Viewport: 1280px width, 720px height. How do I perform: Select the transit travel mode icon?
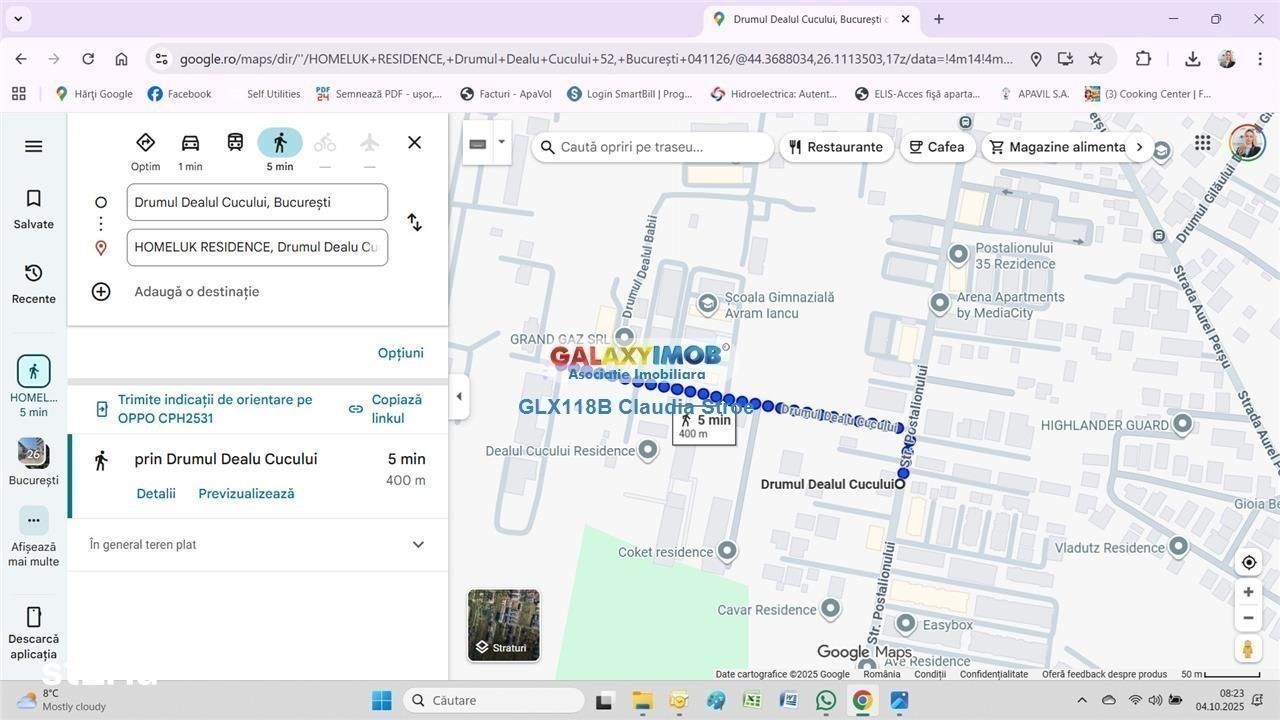point(235,143)
